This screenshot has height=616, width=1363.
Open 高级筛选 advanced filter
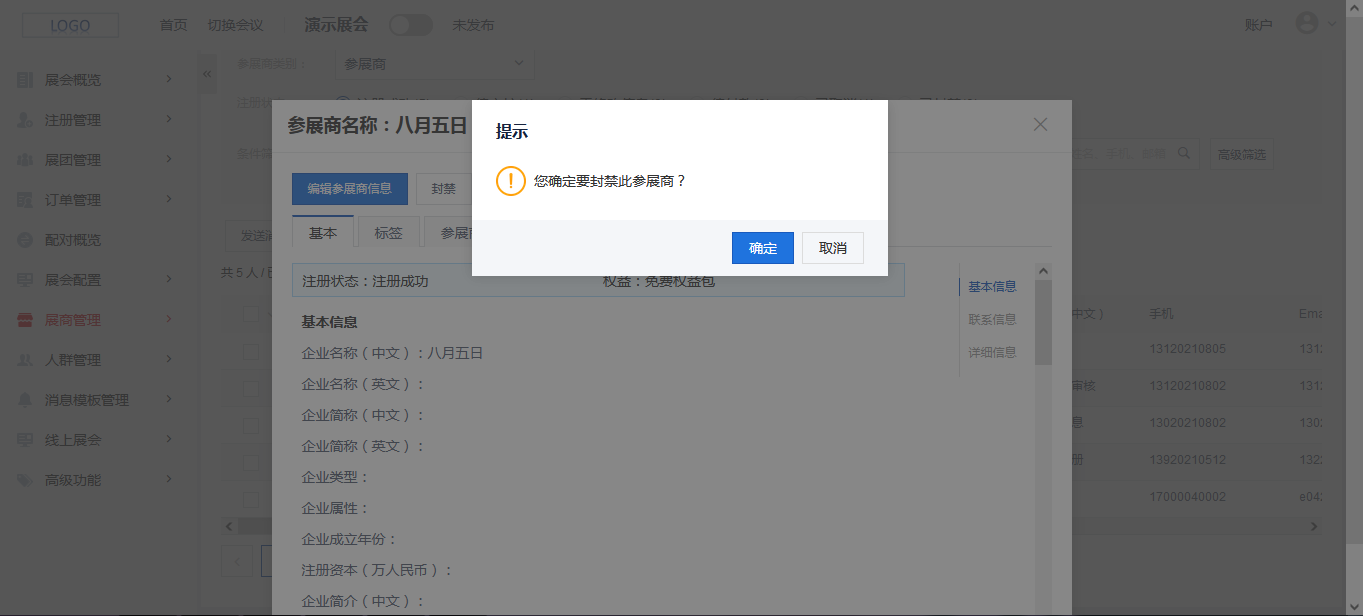click(x=1241, y=155)
